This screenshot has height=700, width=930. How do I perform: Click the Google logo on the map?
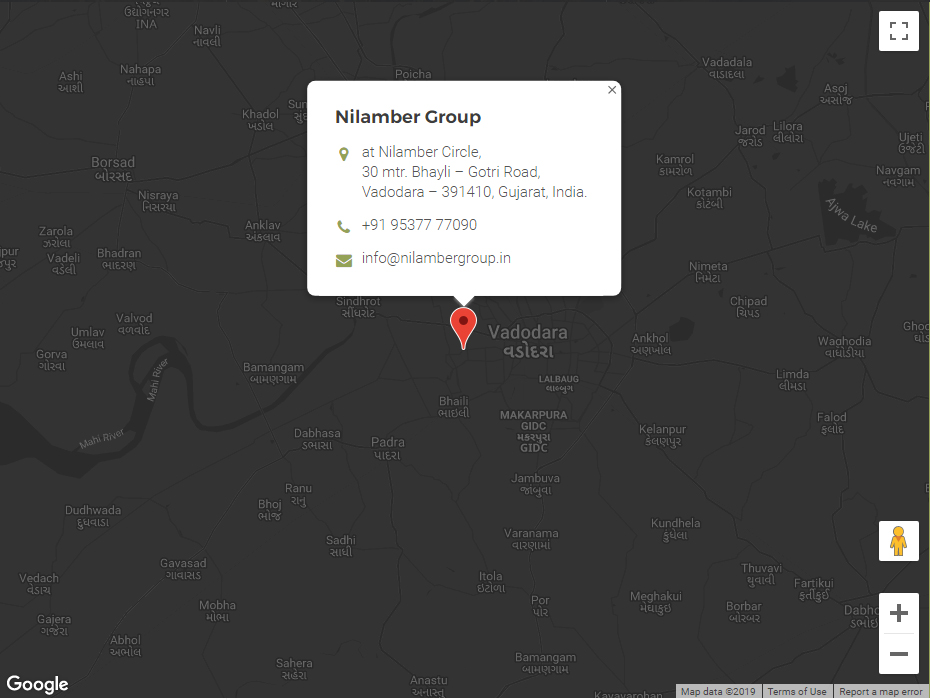coord(37,684)
